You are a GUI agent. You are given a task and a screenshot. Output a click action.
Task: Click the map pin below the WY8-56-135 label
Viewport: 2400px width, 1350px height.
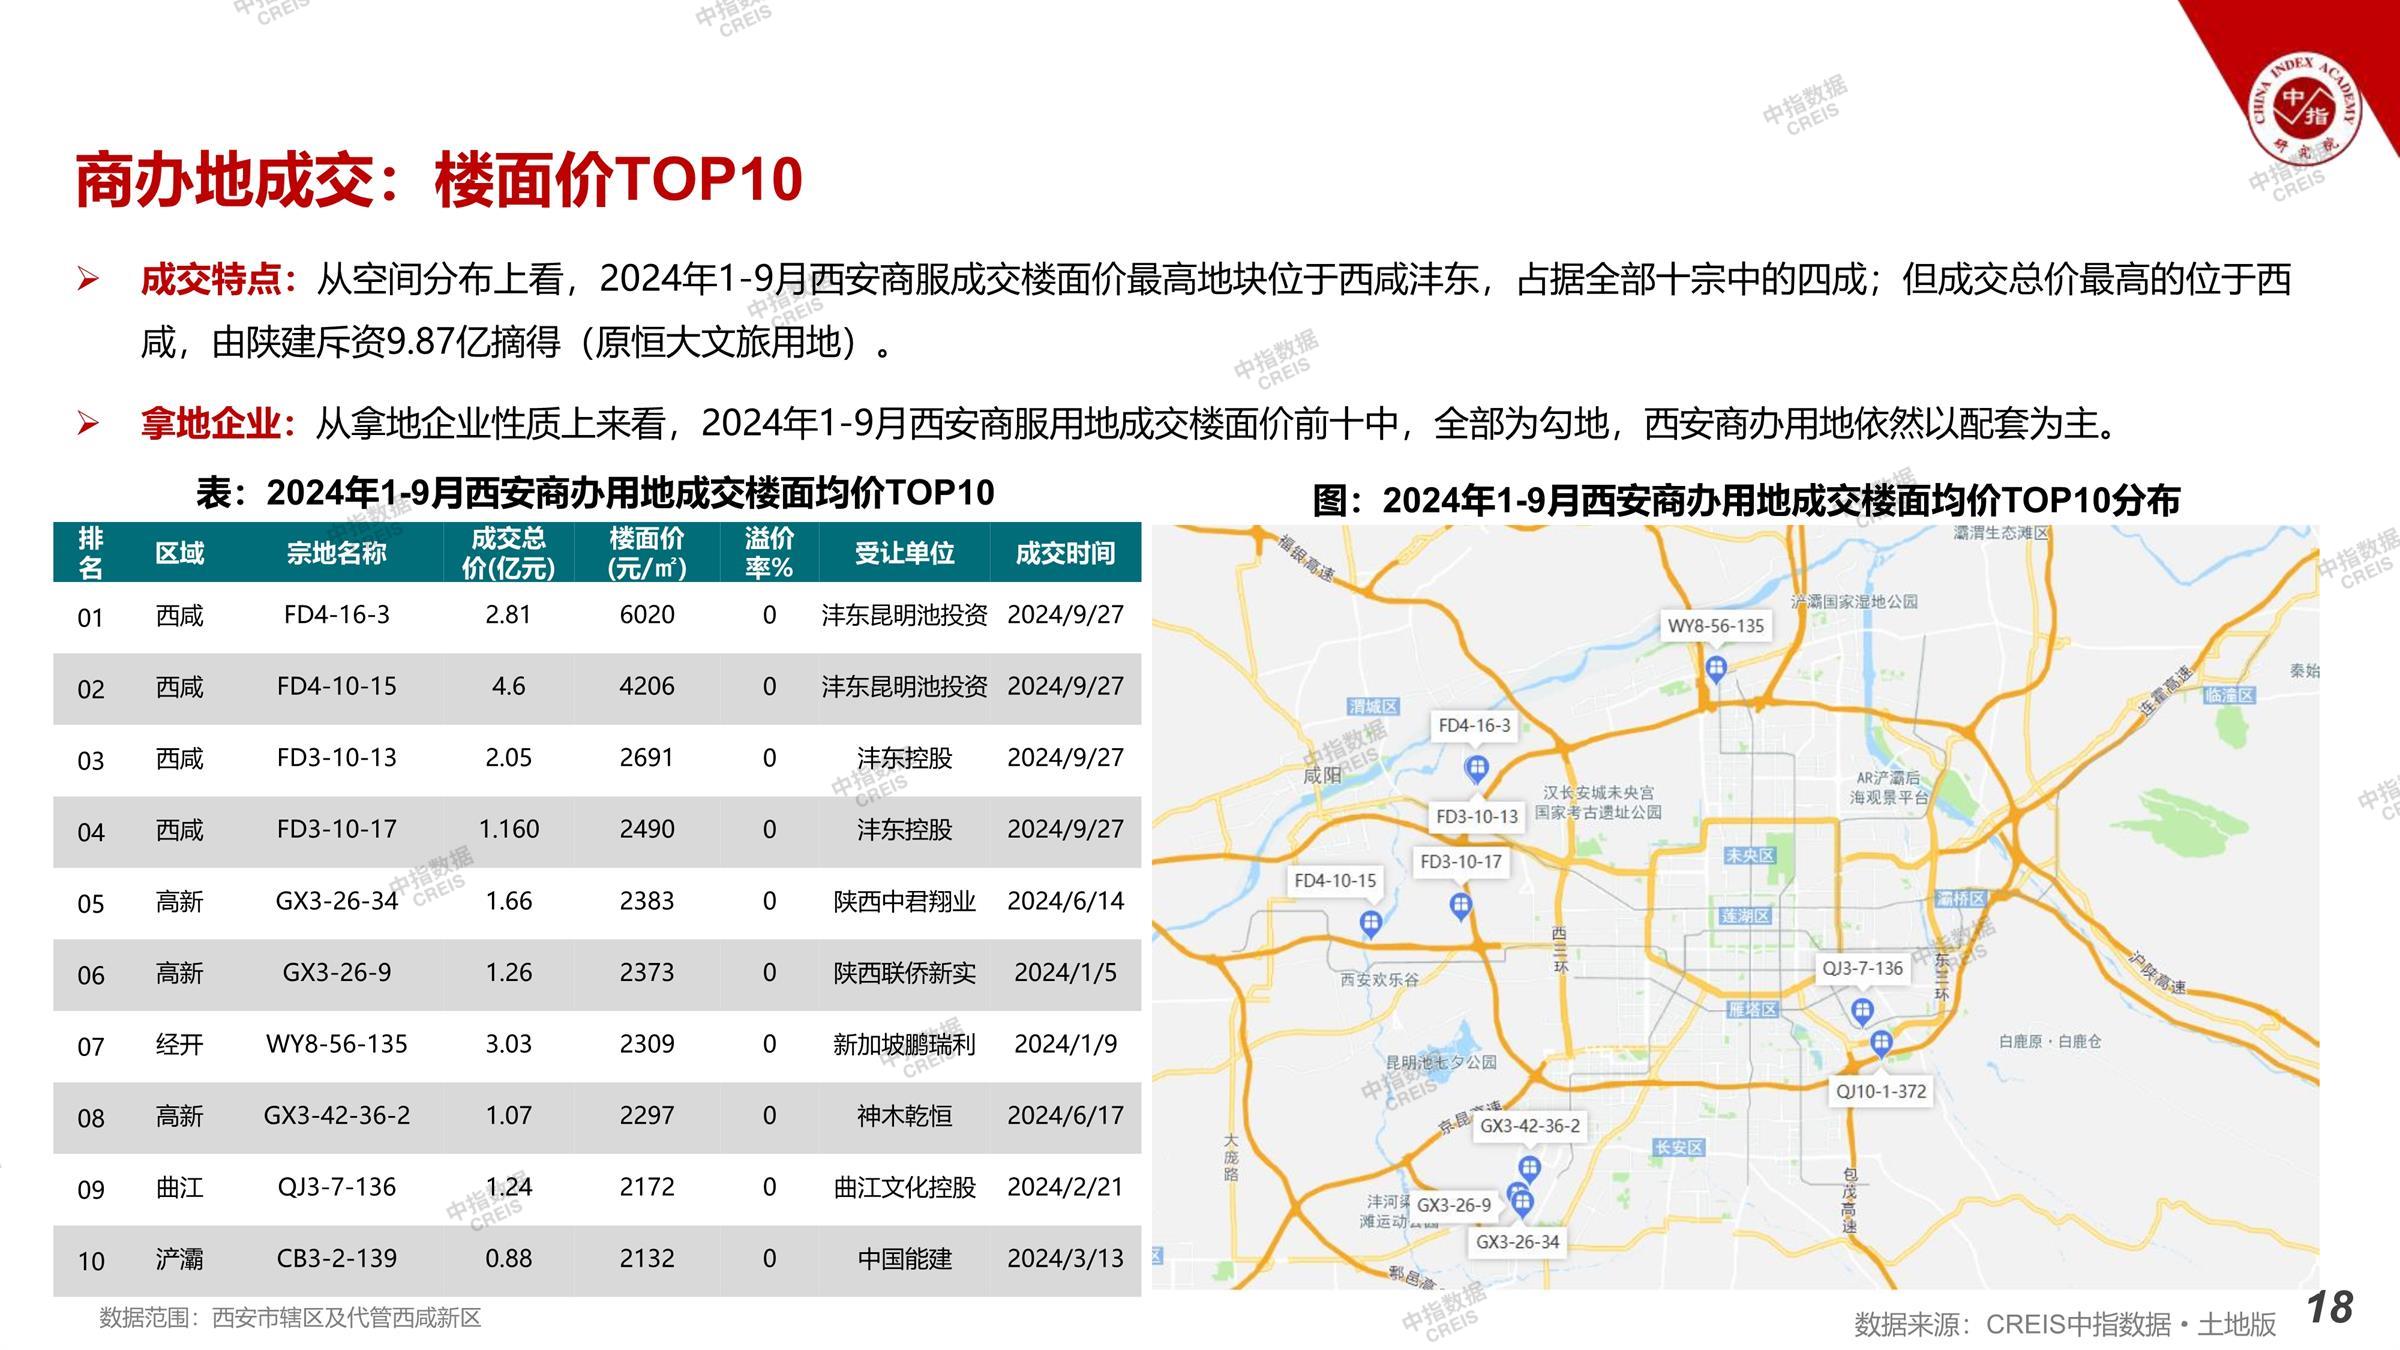coord(1716,668)
